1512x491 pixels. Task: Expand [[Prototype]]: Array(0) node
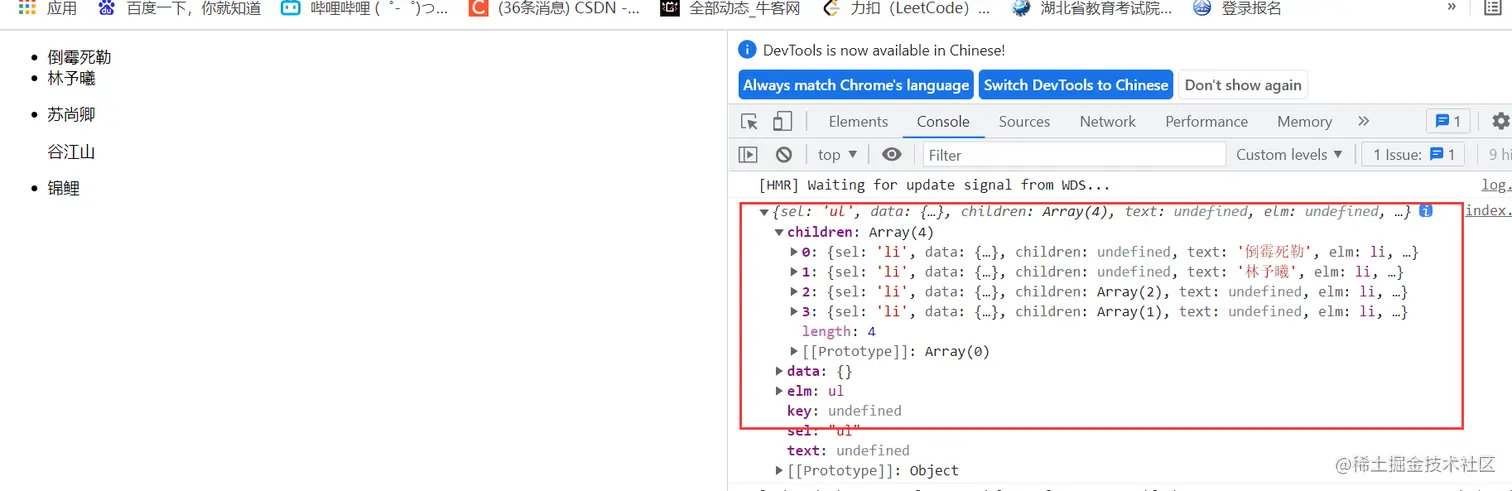coord(795,352)
